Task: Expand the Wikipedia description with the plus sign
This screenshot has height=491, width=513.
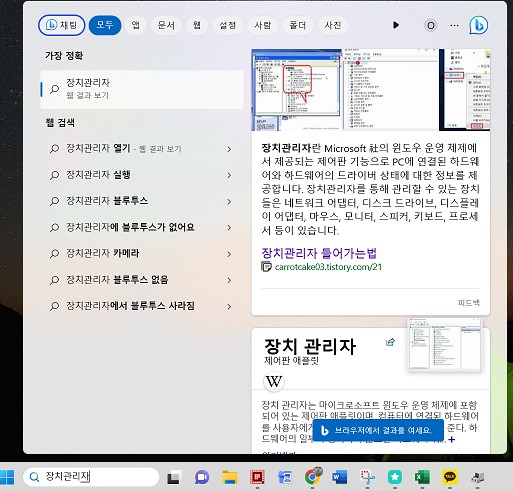Action: (452, 439)
